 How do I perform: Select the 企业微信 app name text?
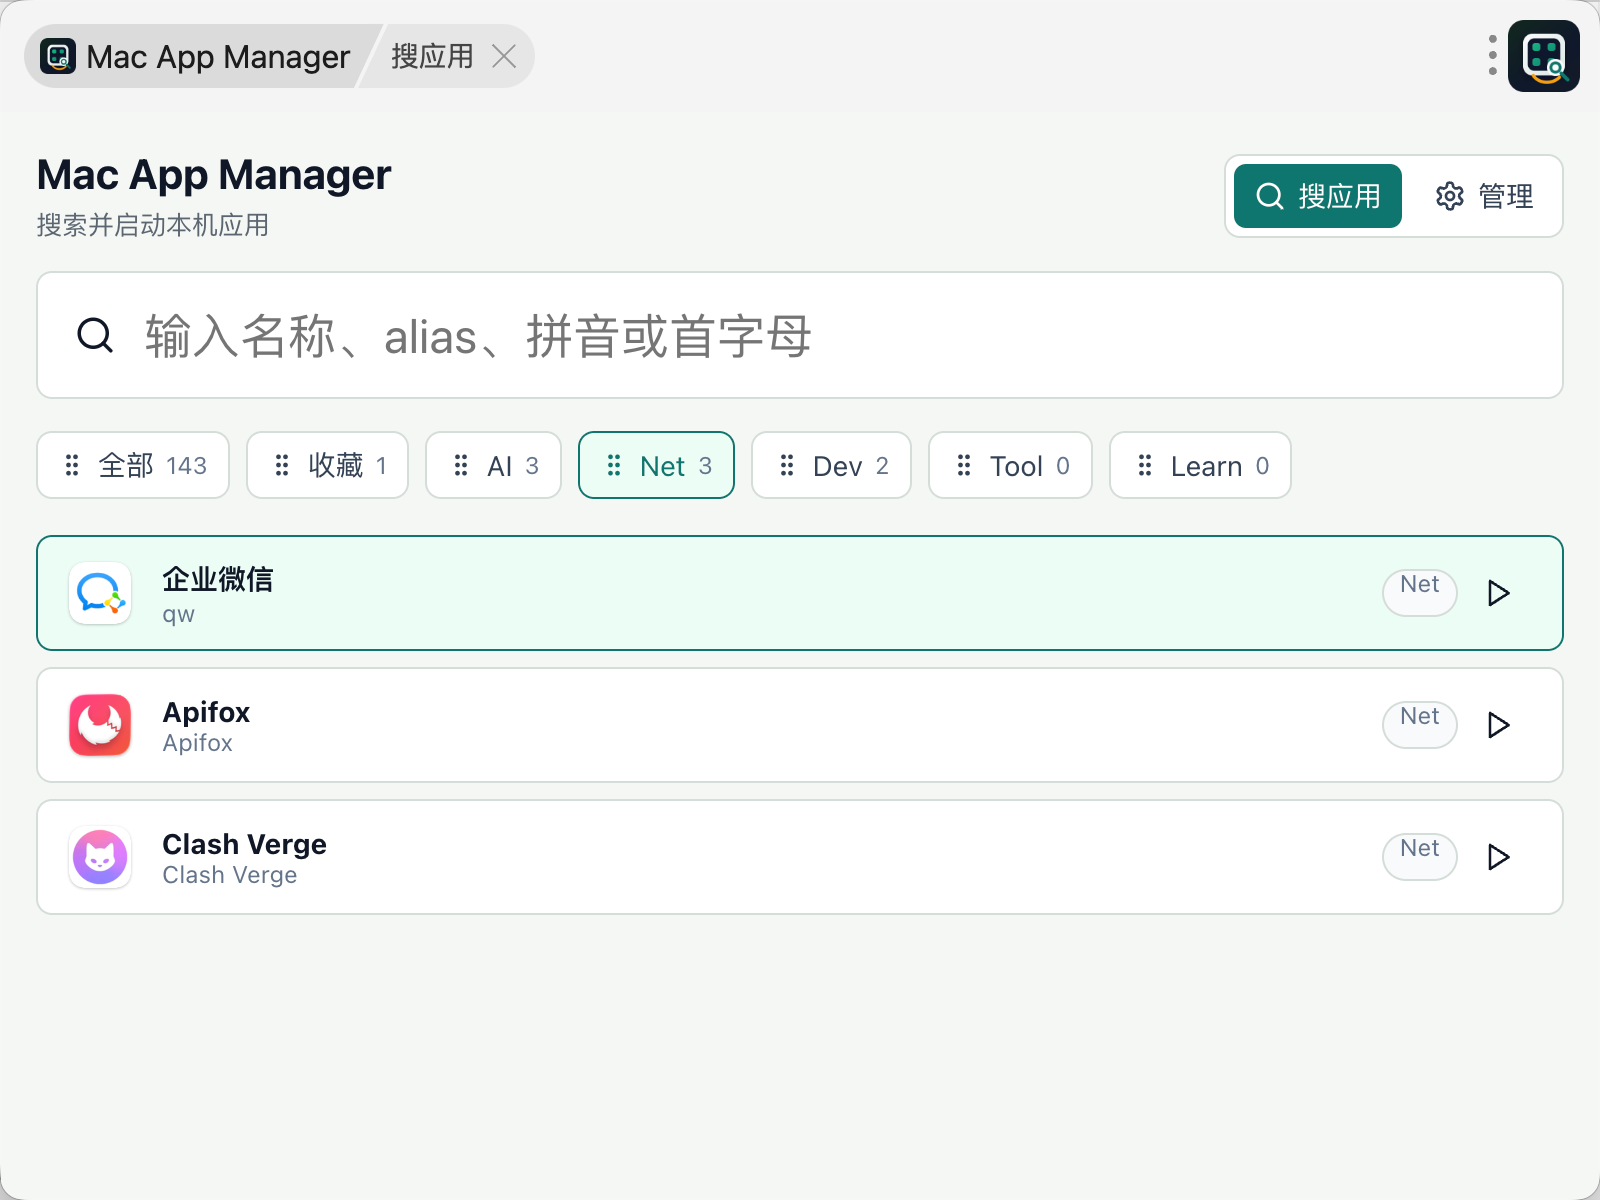pos(218,579)
